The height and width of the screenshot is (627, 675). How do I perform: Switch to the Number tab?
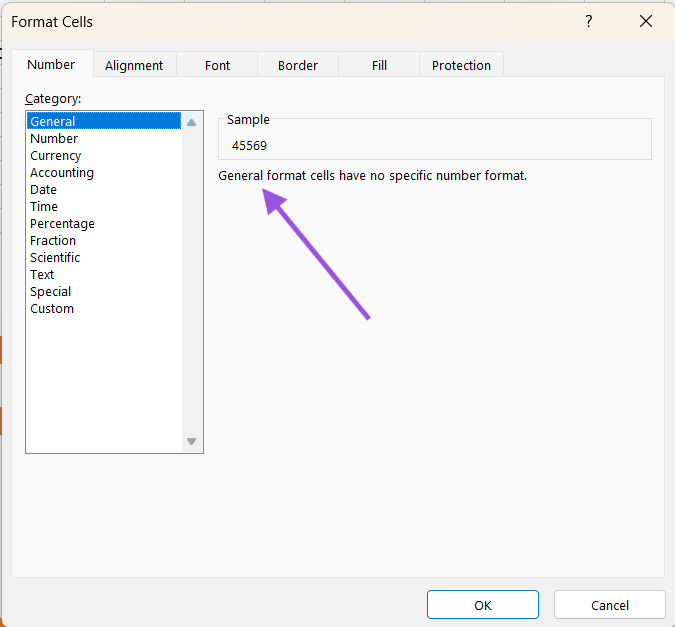[x=51, y=64]
